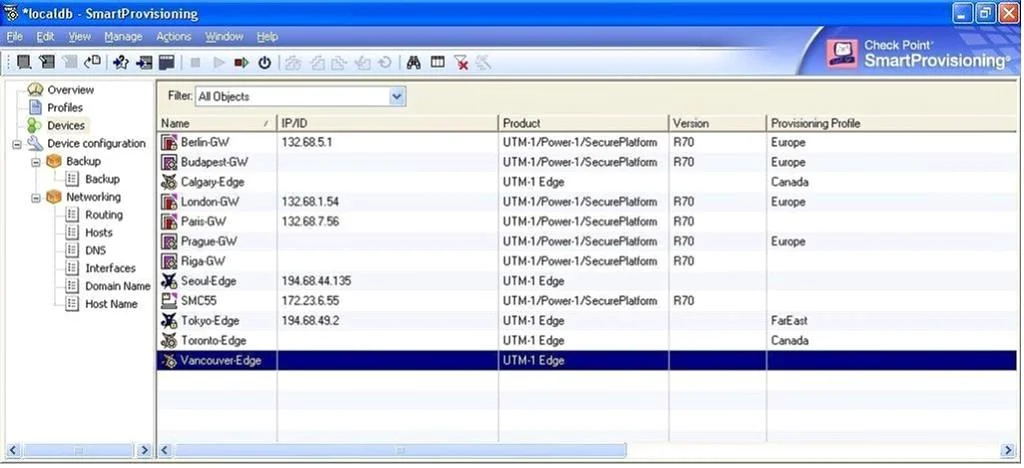Click the Calgary-Edge device icon
Screen dimensions: 1024x468
(170, 182)
